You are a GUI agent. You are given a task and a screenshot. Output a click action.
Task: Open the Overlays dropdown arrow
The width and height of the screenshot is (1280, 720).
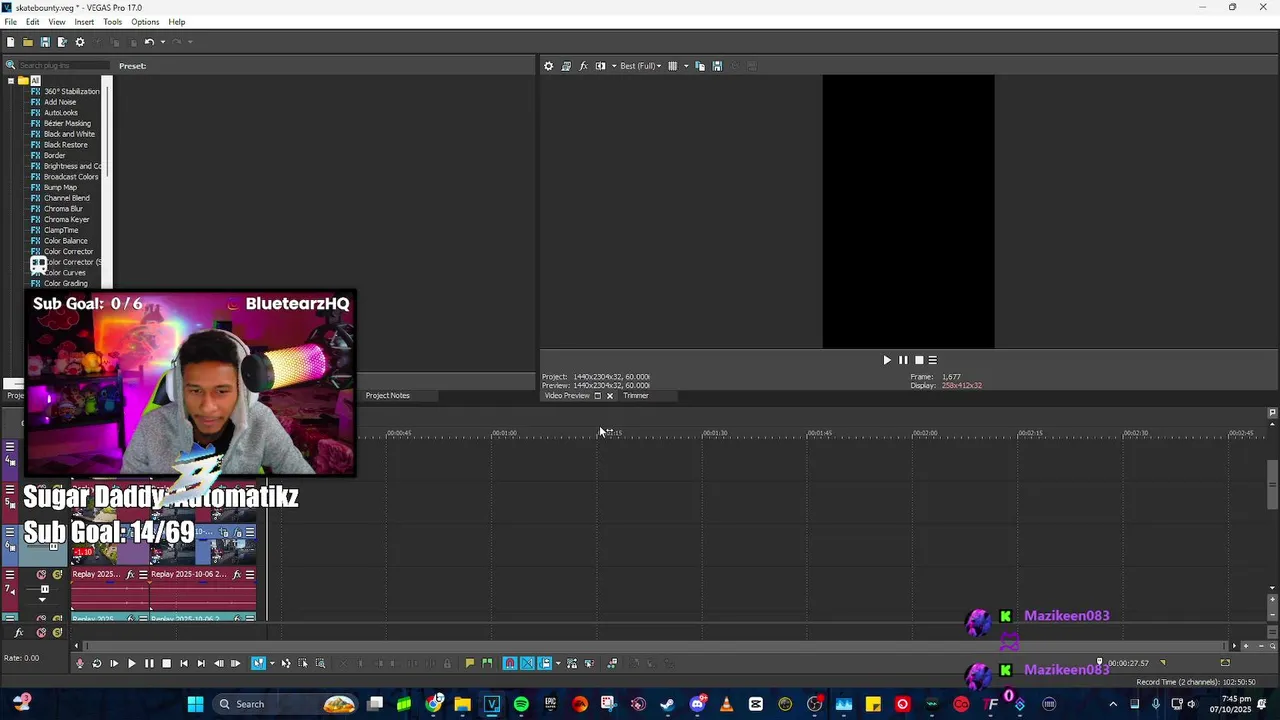click(685, 66)
